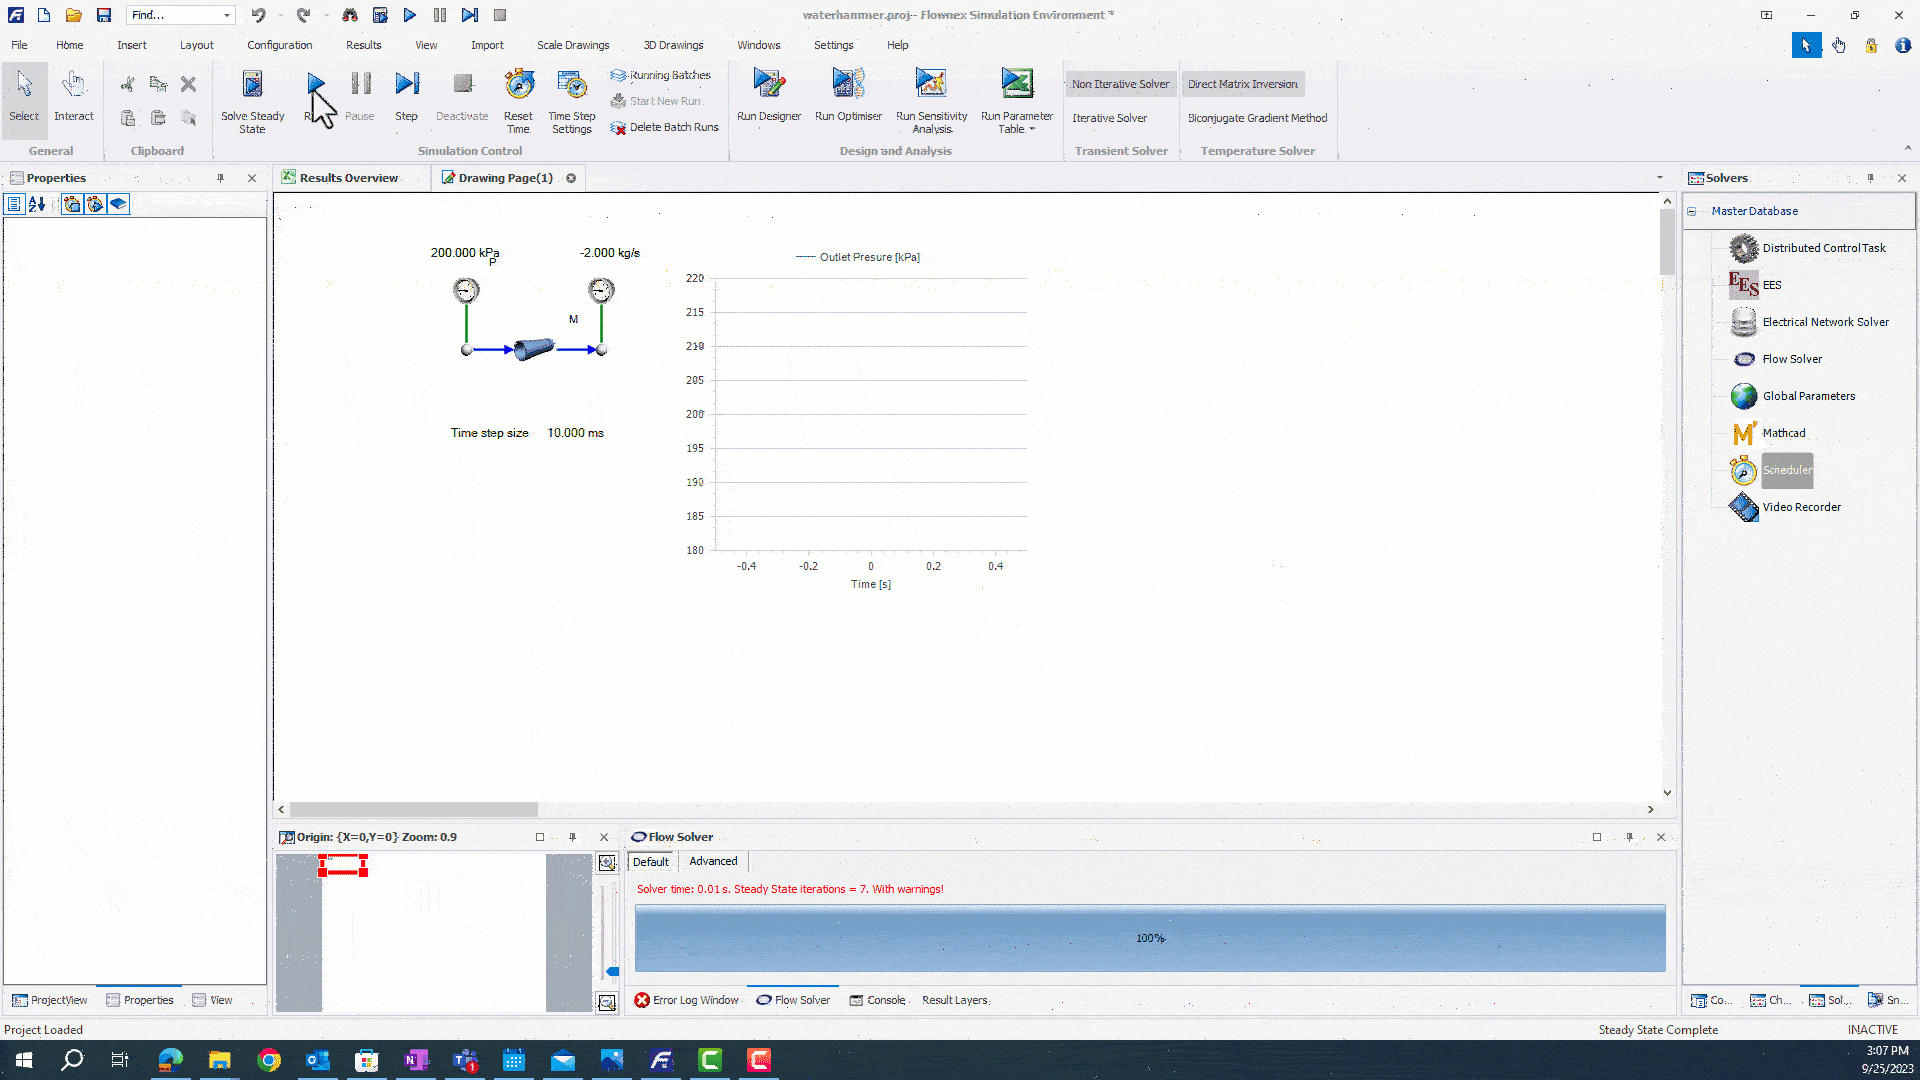Click the Undo icon in quick access toolbar
Screen dimensions: 1920x1080
tap(258, 15)
